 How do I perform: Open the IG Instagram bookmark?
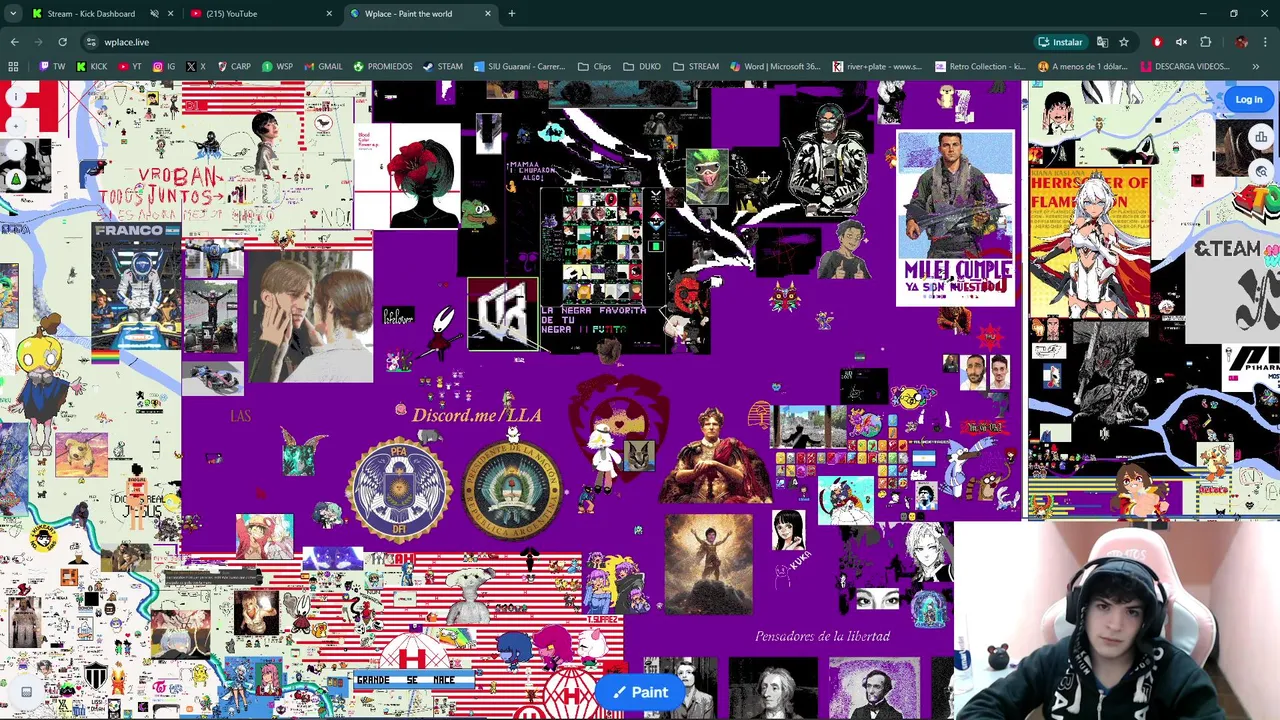coord(164,67)
